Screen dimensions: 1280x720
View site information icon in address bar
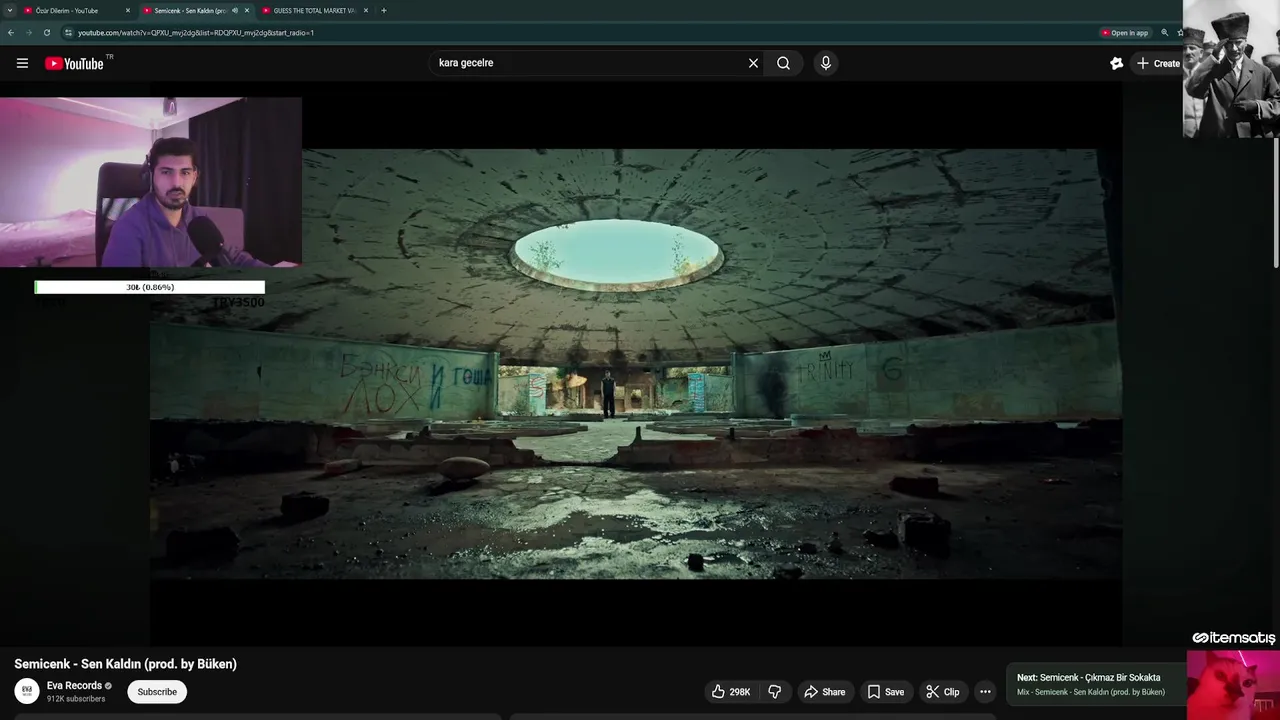(x=68, y=33)
